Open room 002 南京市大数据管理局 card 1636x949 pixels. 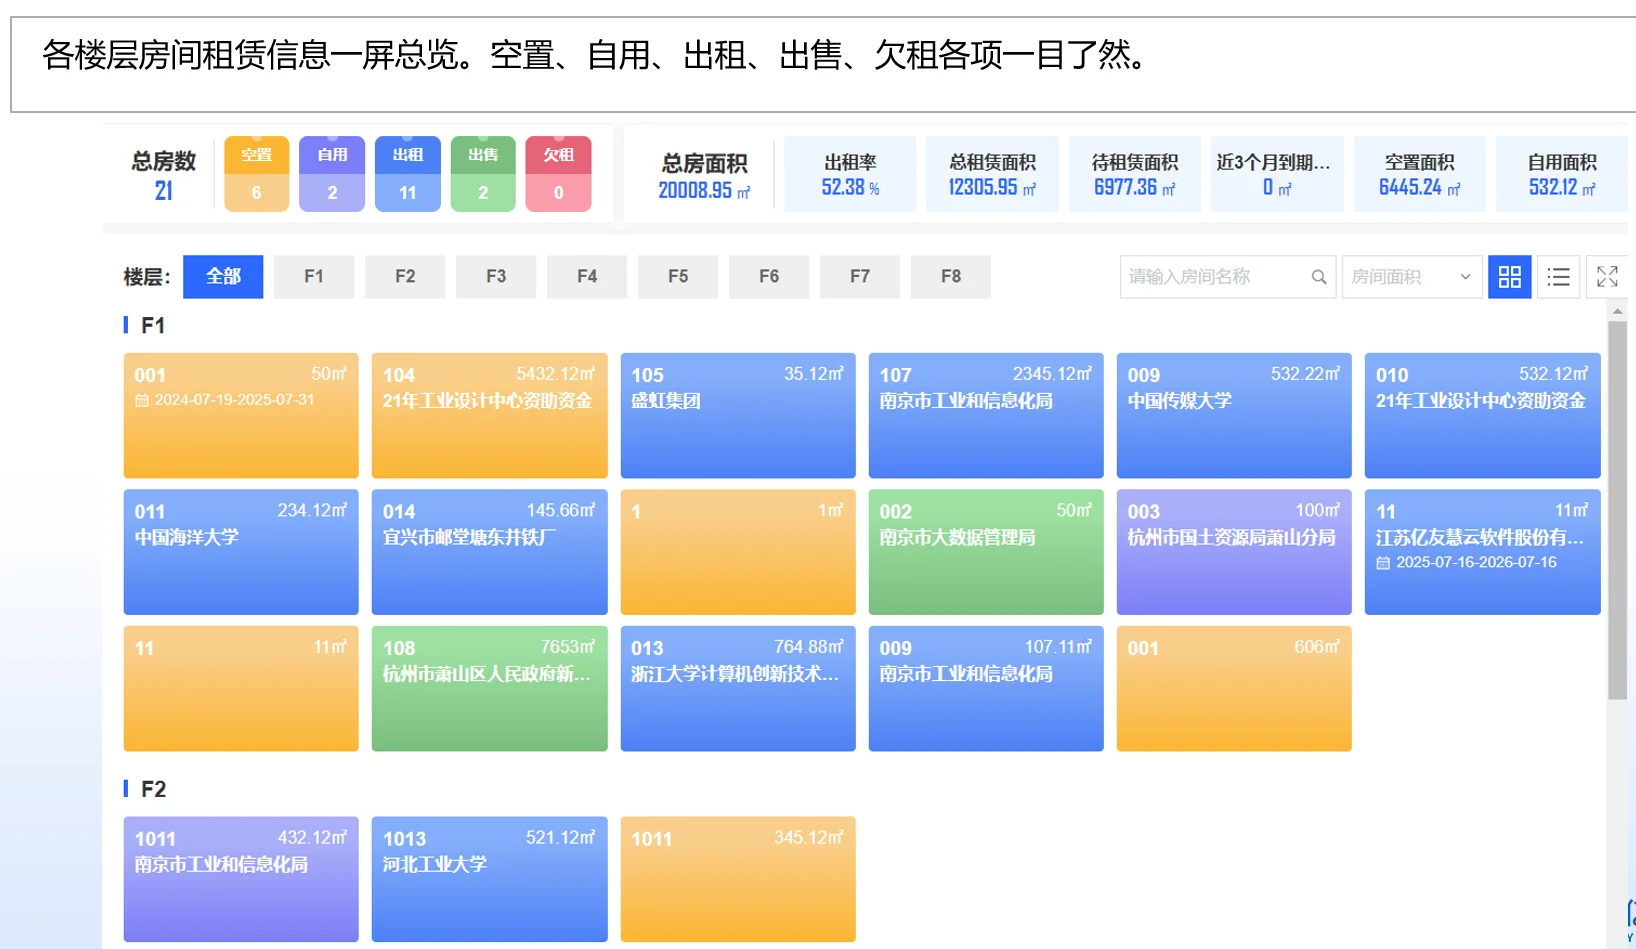(986, 552)
